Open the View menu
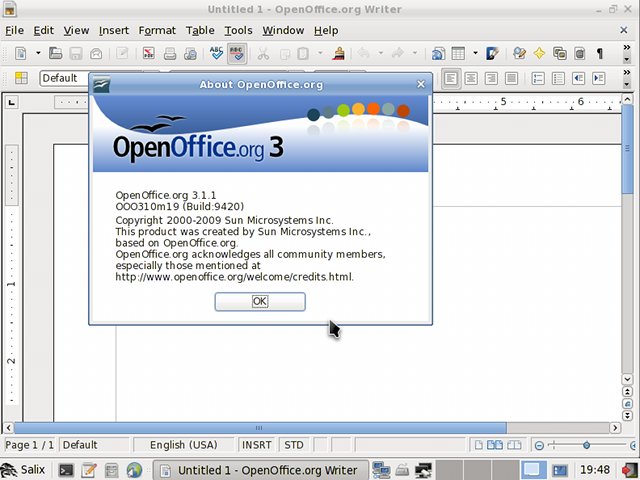Image resolution: width=640 pixels, height=480 pixels. click(76, 30)
